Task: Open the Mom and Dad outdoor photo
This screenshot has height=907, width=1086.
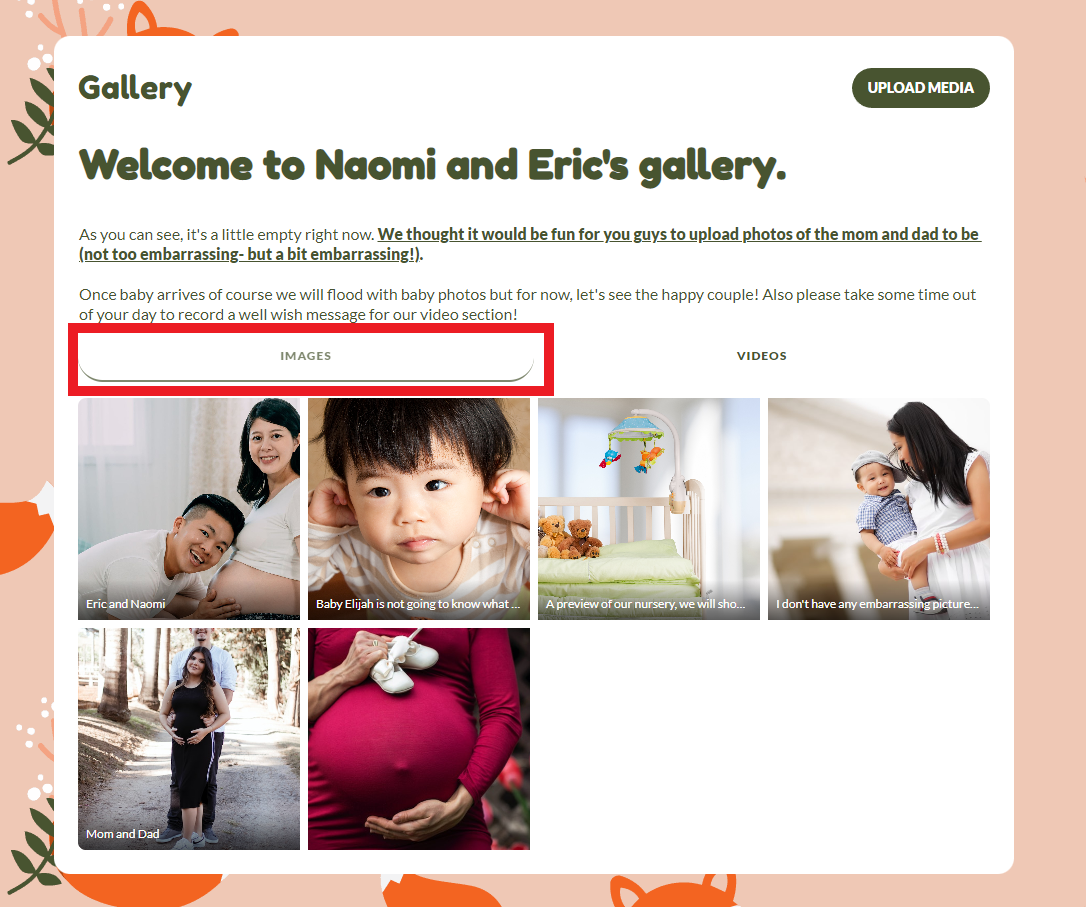Action: click(x=189, y=739)
